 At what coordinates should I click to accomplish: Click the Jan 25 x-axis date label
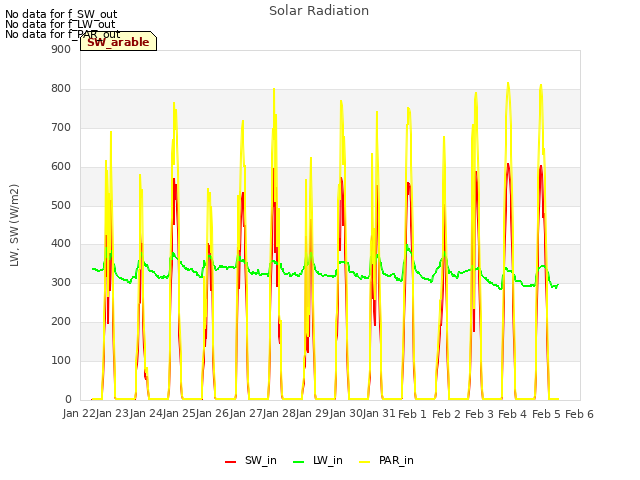pyautogui.click(x=179, y=413)
